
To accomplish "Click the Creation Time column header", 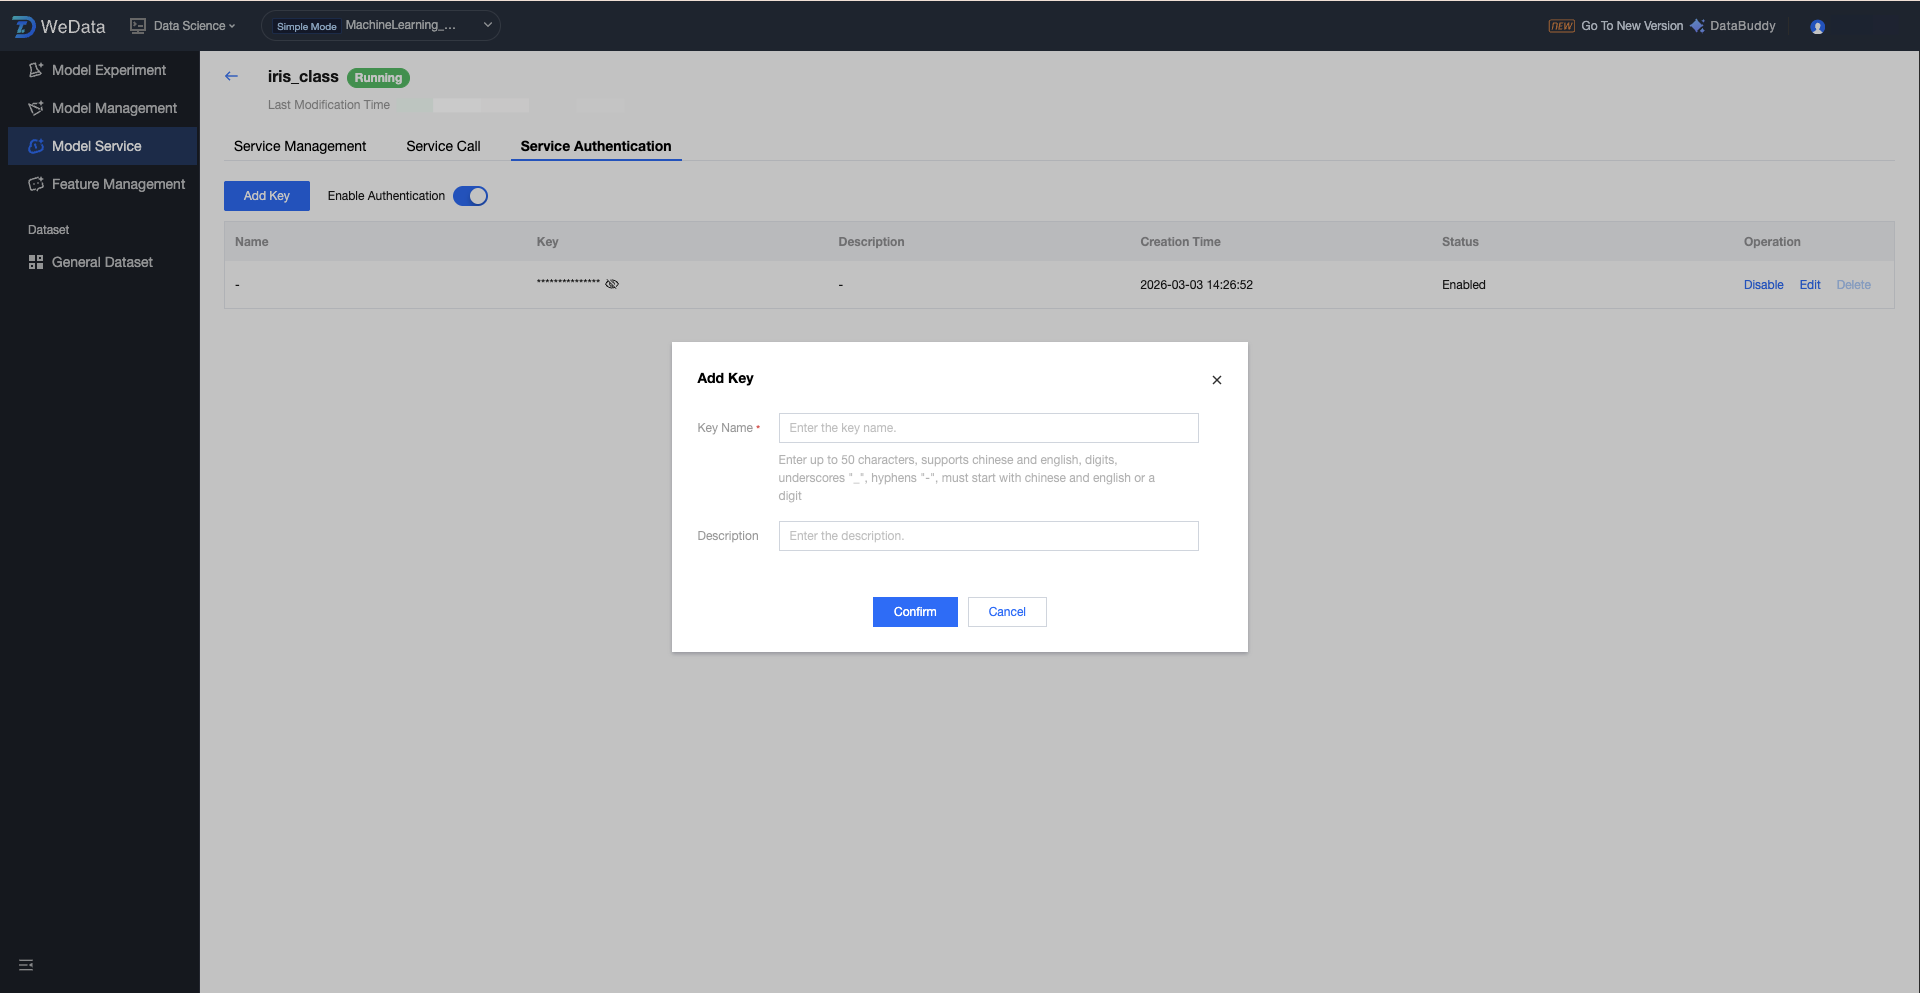I will (x=1180, y=242).
